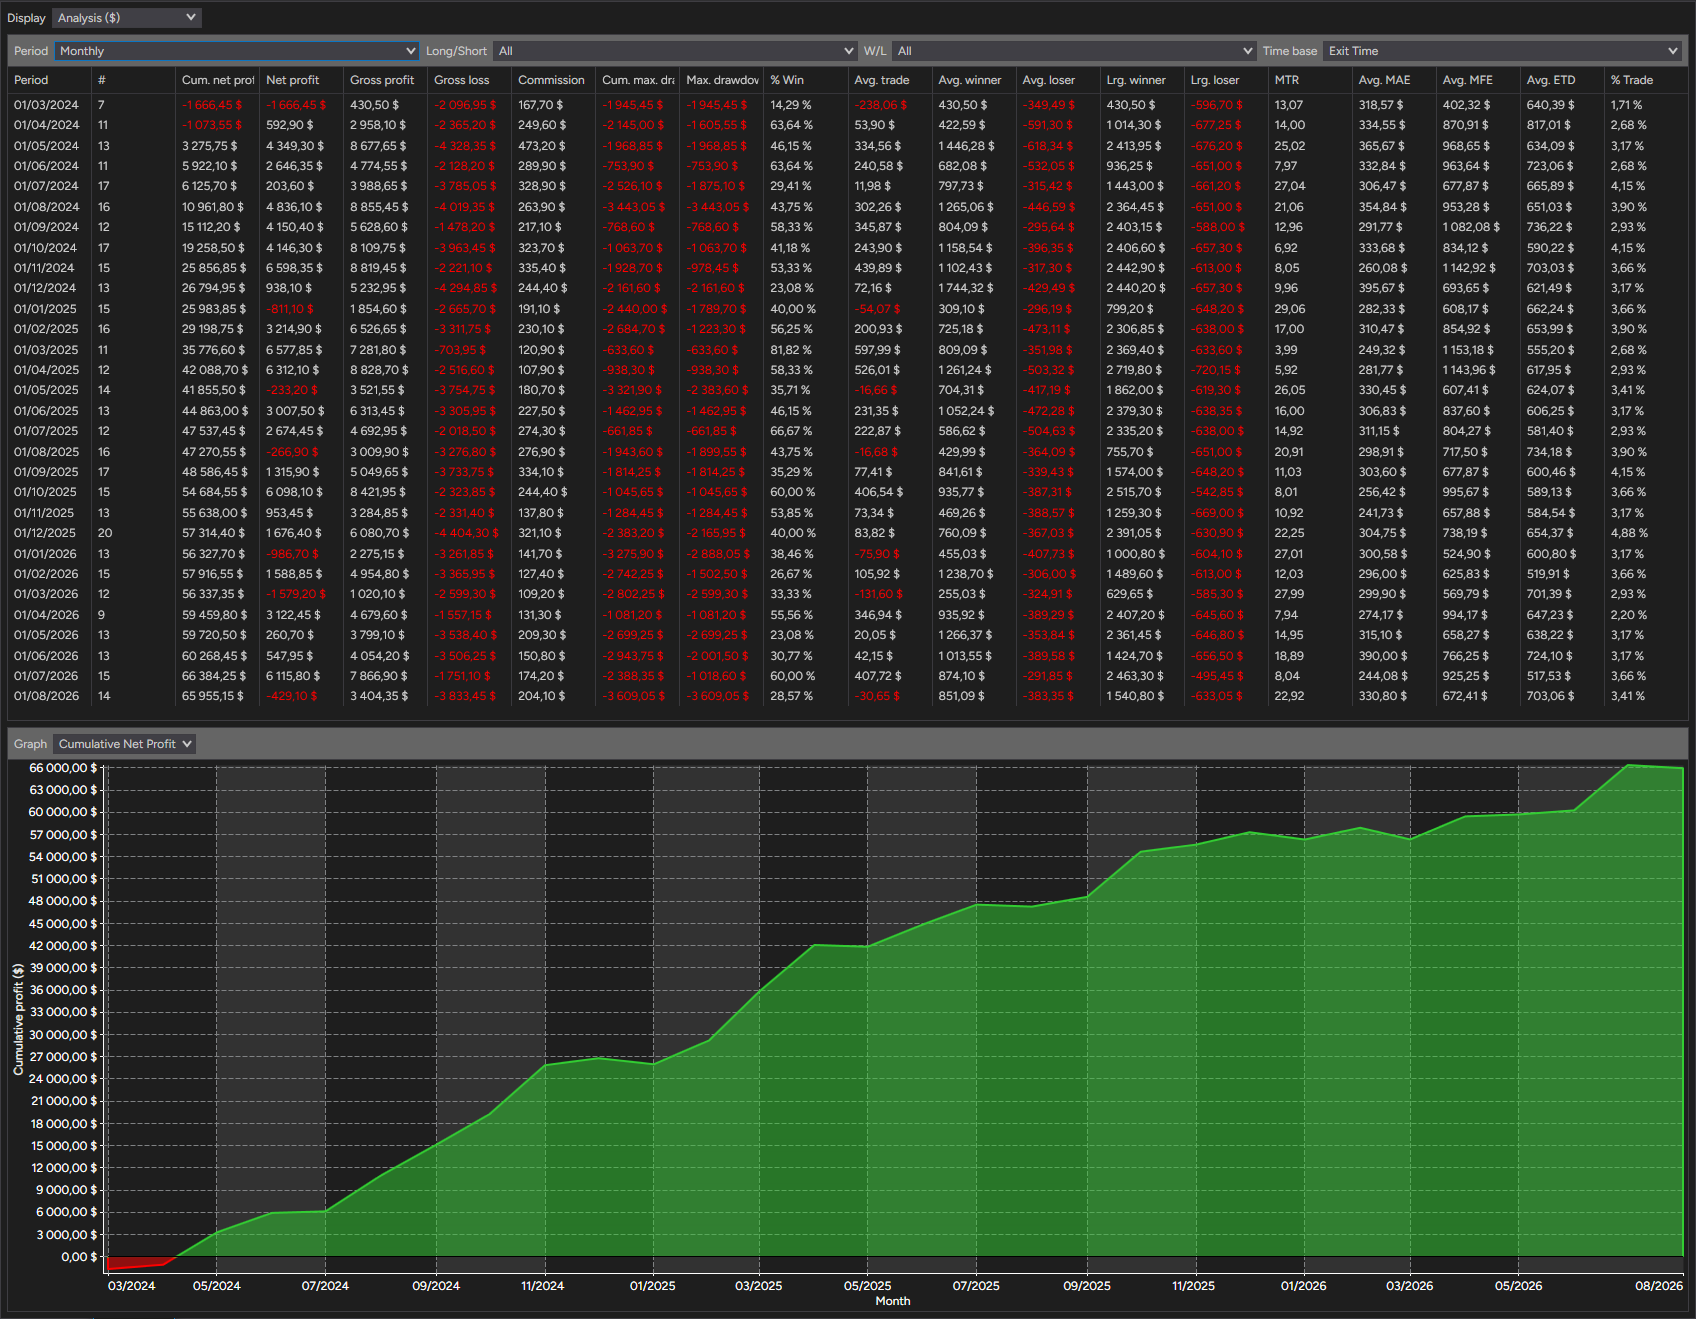Screen dimensions: 1696x1319
Task: Open the W/L All dropdown
Action: (x=1074, y=51)
